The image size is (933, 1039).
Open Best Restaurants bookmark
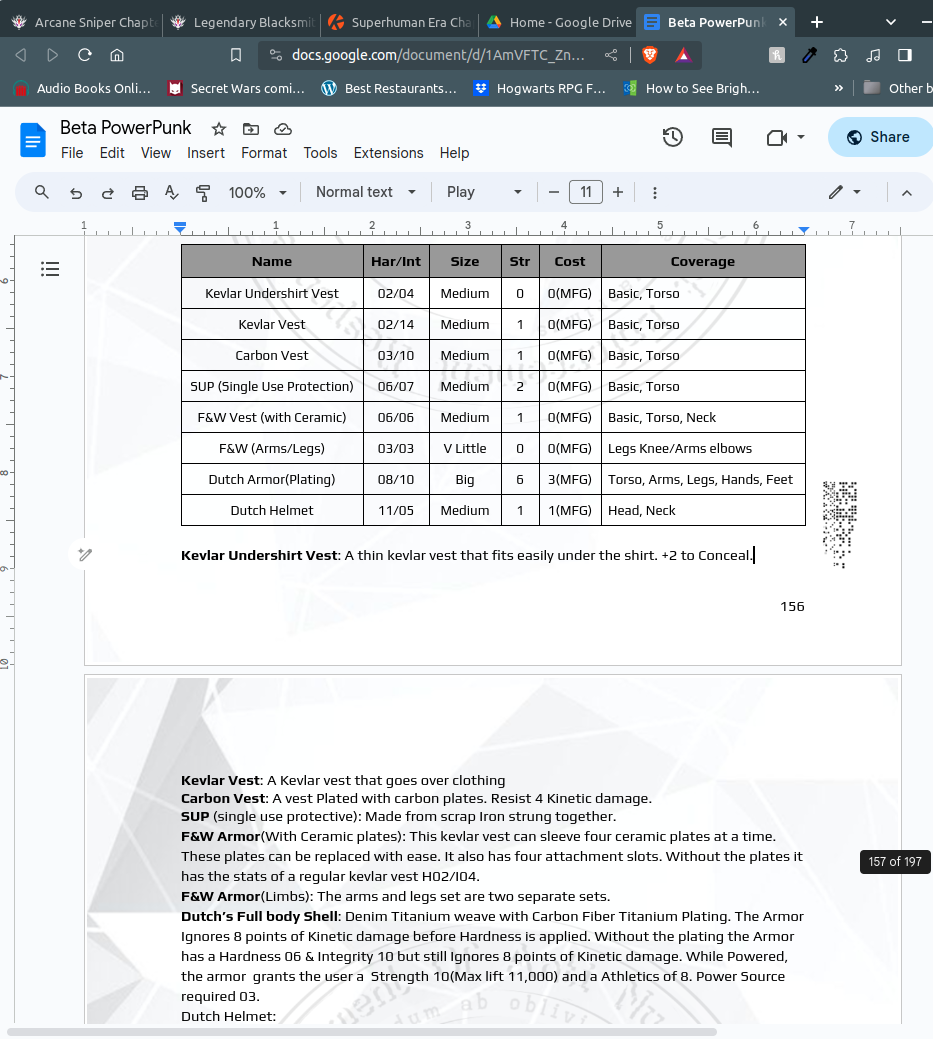click(x=389, y=88)
